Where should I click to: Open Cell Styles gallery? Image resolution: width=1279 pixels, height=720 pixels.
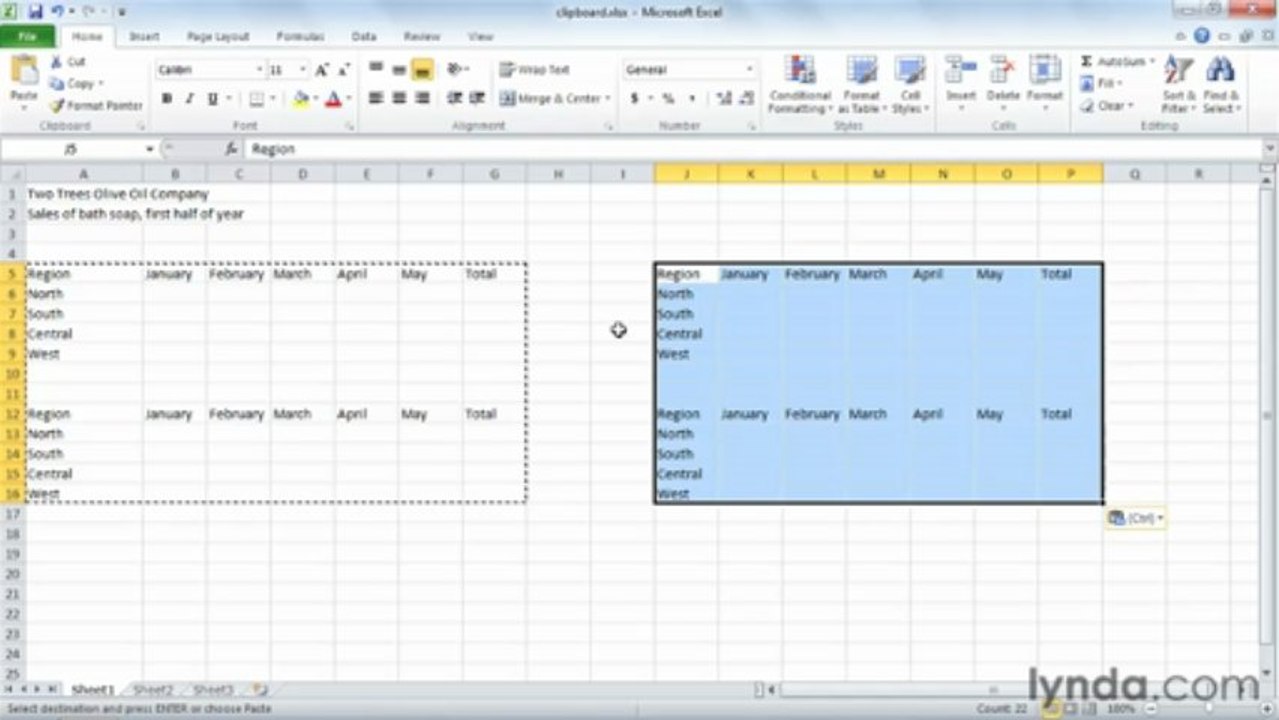pyautogui.click(x=910, y=85)
